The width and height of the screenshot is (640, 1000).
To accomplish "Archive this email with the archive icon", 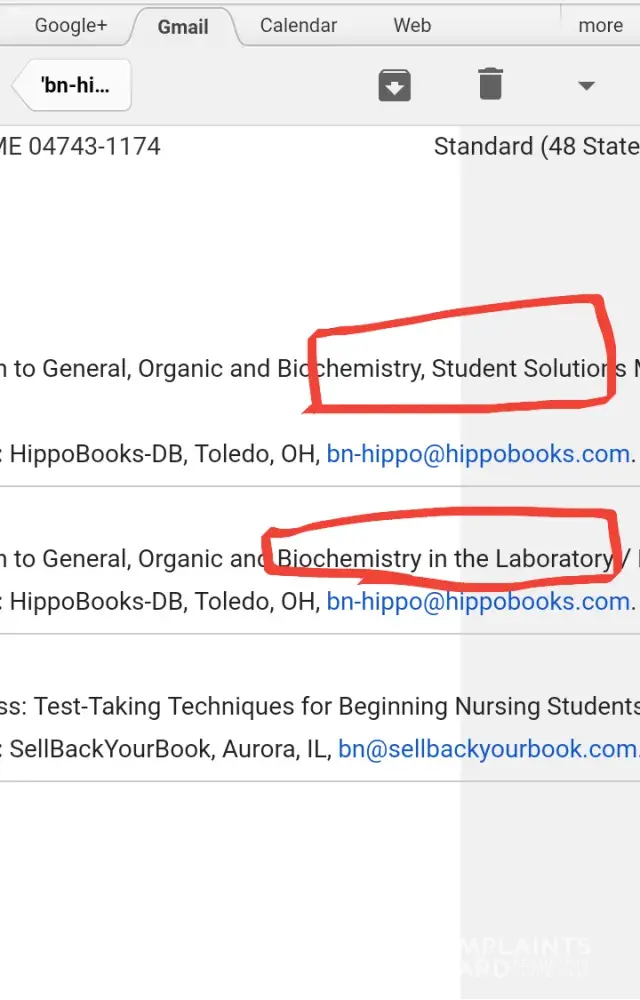I will pyautogui.click(x=395, y=86).
